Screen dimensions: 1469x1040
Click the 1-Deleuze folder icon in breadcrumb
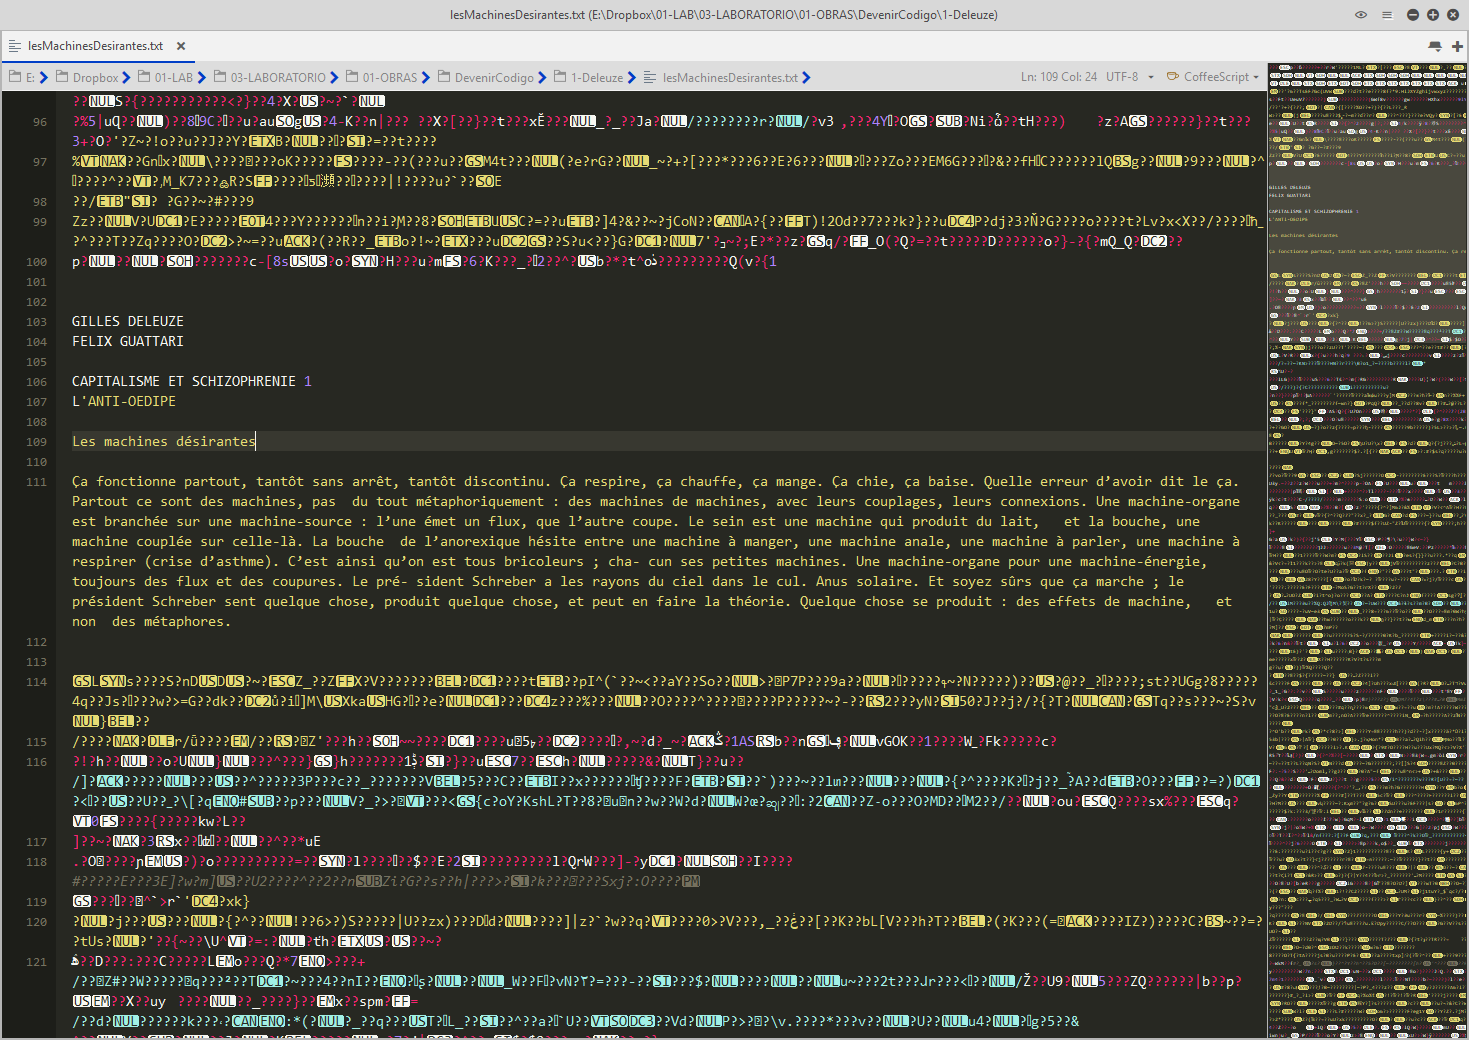click(560, 78)
